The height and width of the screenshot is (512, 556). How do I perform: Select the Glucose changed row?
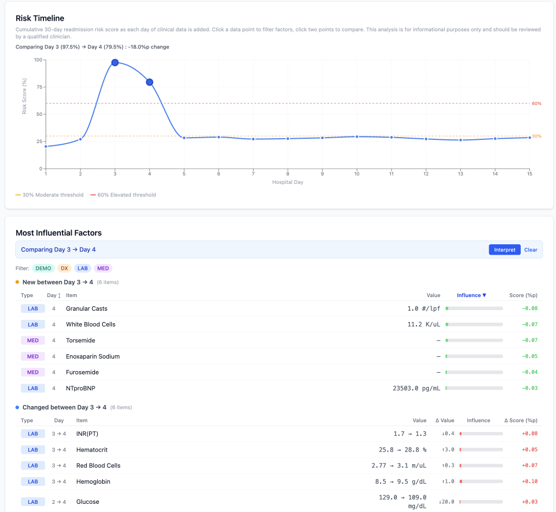279,501
